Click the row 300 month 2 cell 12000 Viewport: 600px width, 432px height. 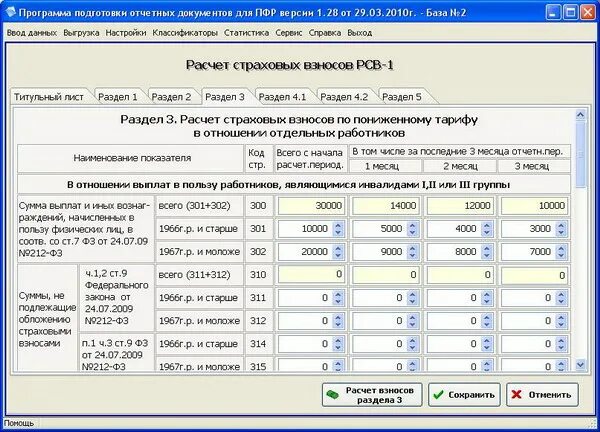coord(460,206)
